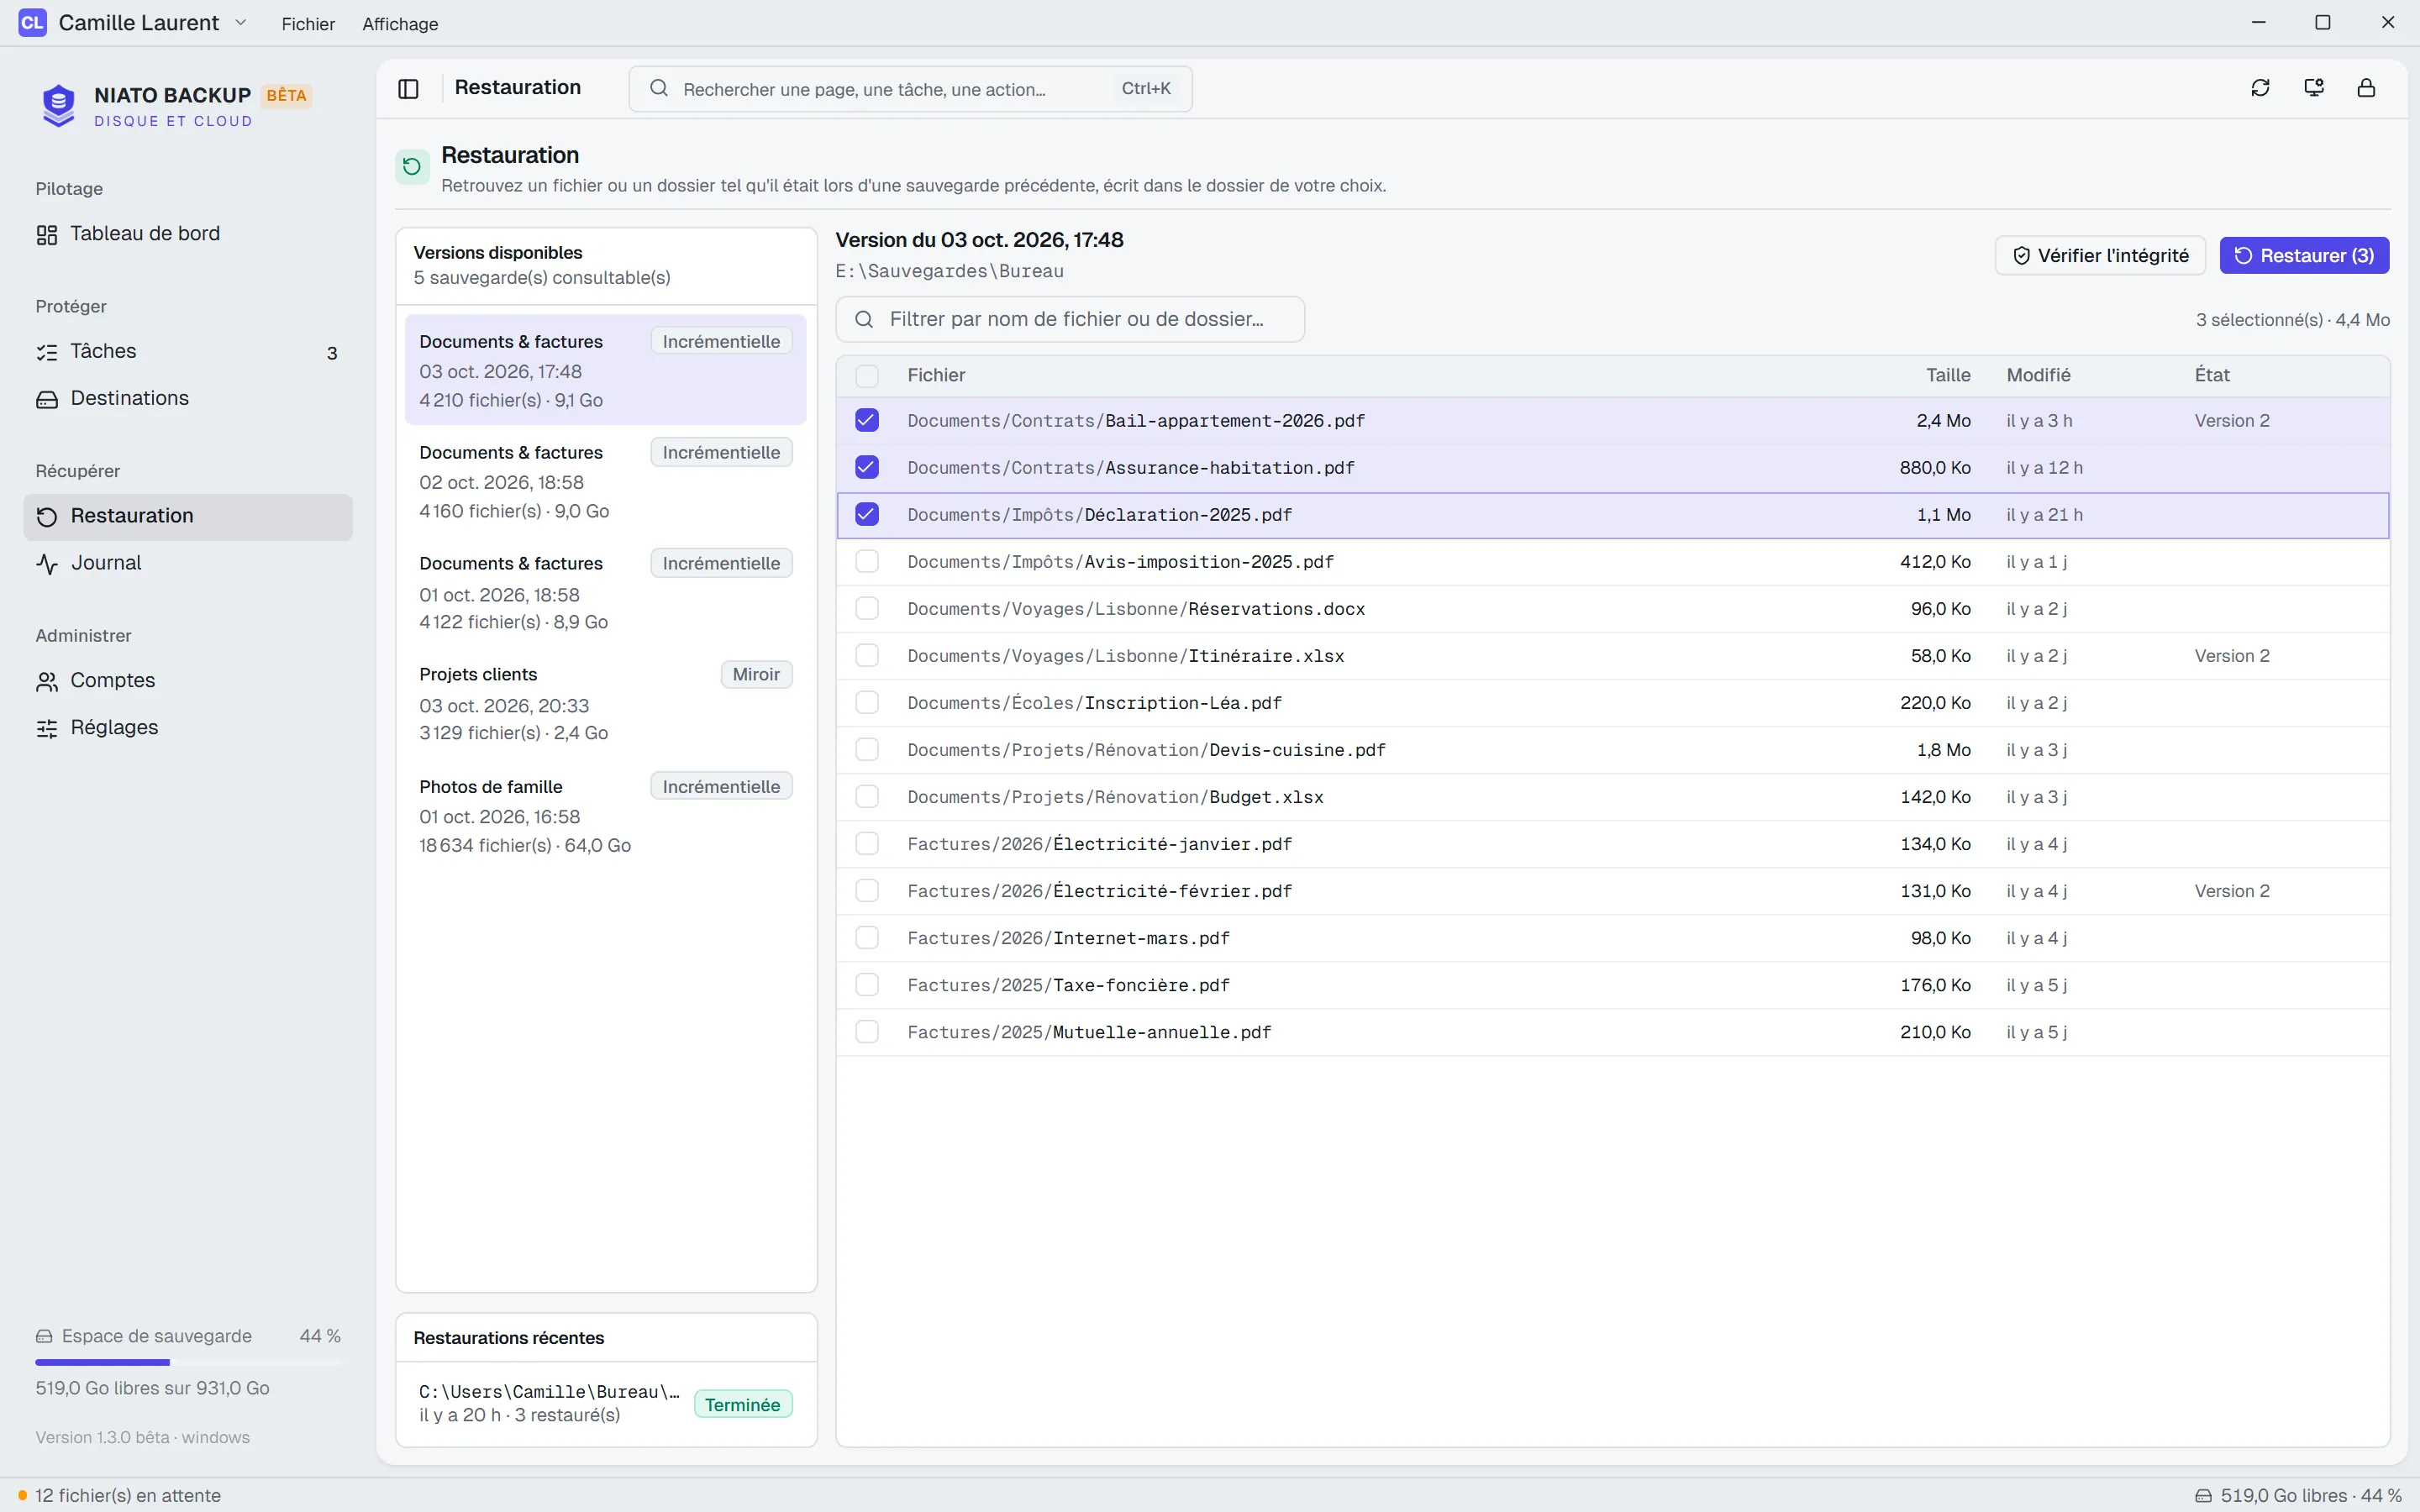This screenshot has height=1512, width=2420.
Task: Click Vérifier l'intégrité button
Action: [x=2100, y=255]
